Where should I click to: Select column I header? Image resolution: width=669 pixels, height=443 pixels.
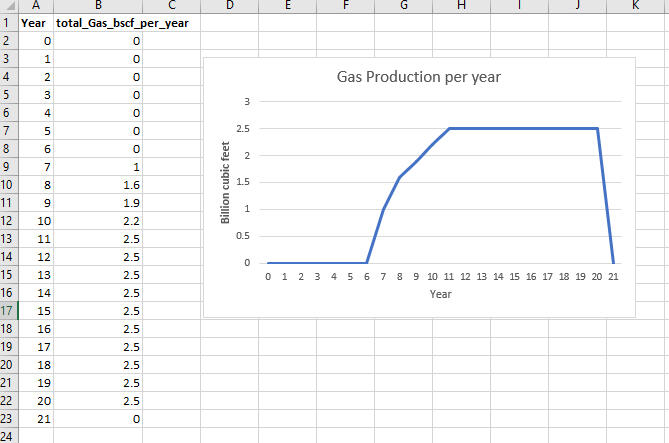tap(520, 6)
